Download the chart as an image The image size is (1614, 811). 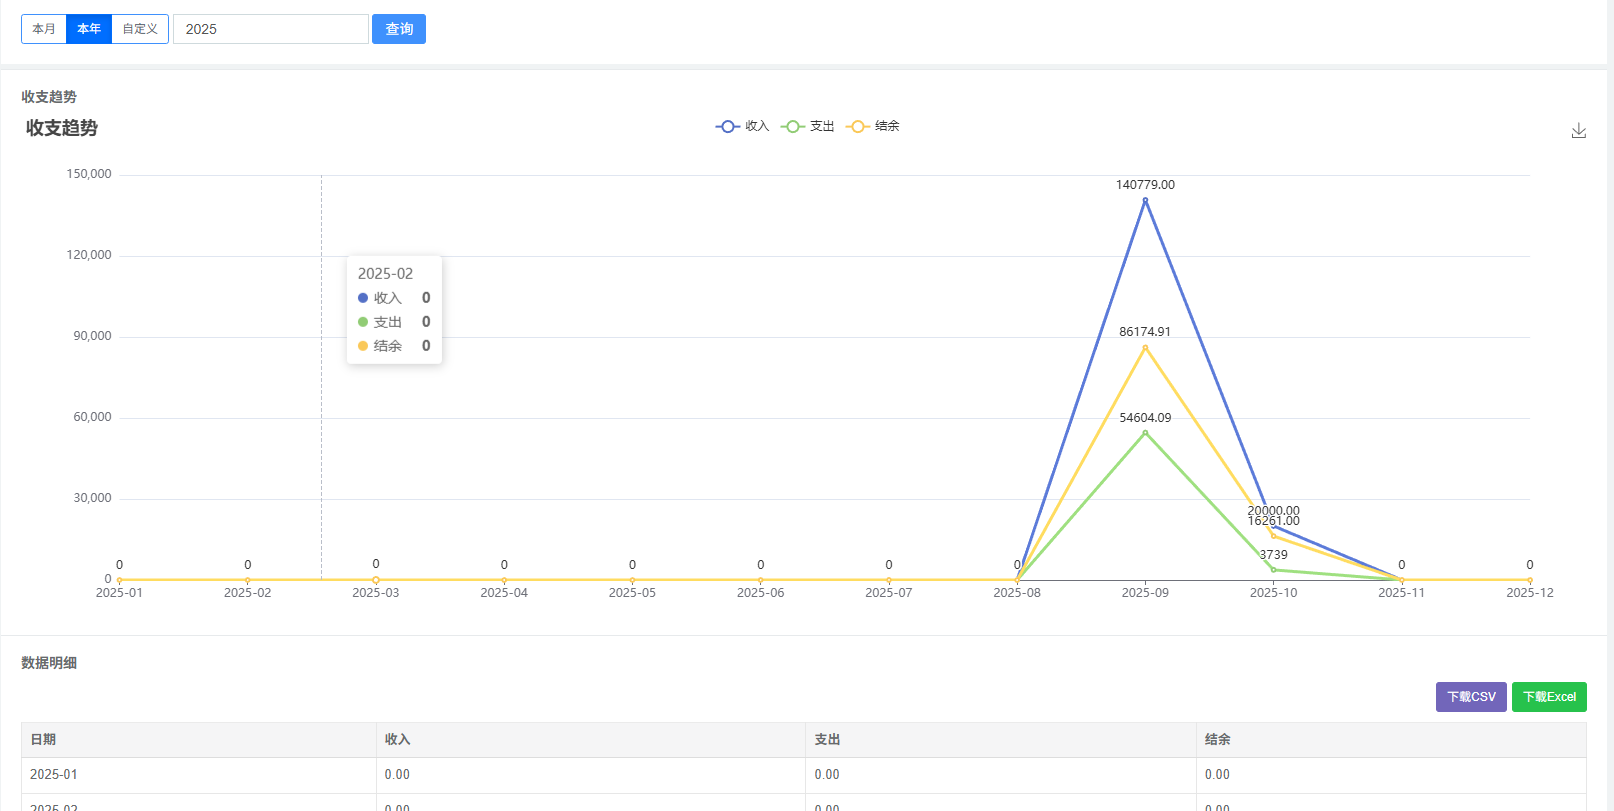pos(1579,131)
